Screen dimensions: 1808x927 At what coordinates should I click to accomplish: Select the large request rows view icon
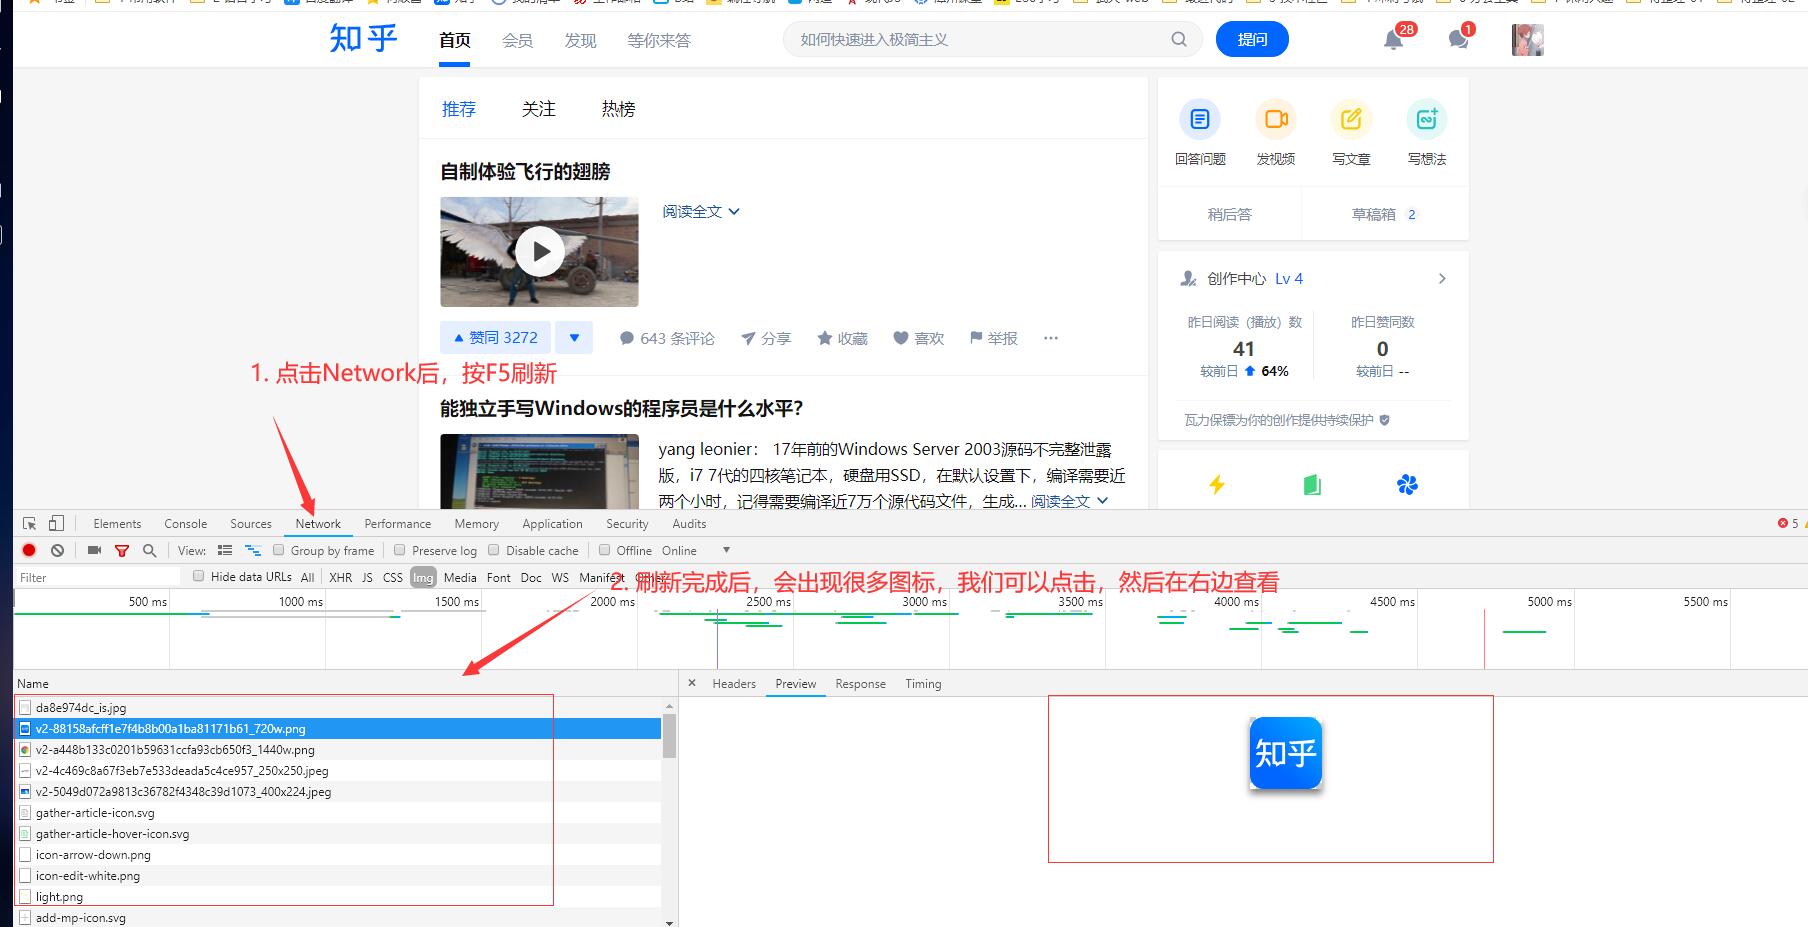tap(224, 550)
